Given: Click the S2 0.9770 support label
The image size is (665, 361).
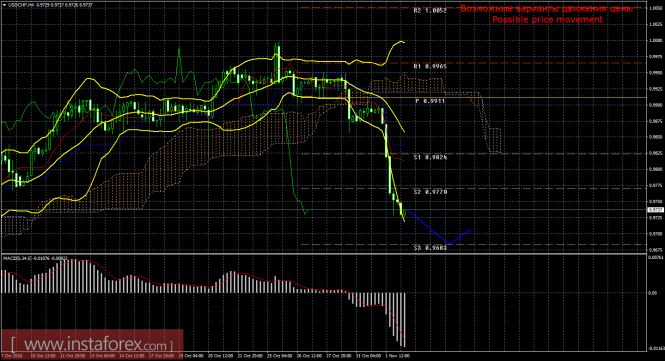Looking at the screenshot, I should pyautogui.click(x=430, y=192).
